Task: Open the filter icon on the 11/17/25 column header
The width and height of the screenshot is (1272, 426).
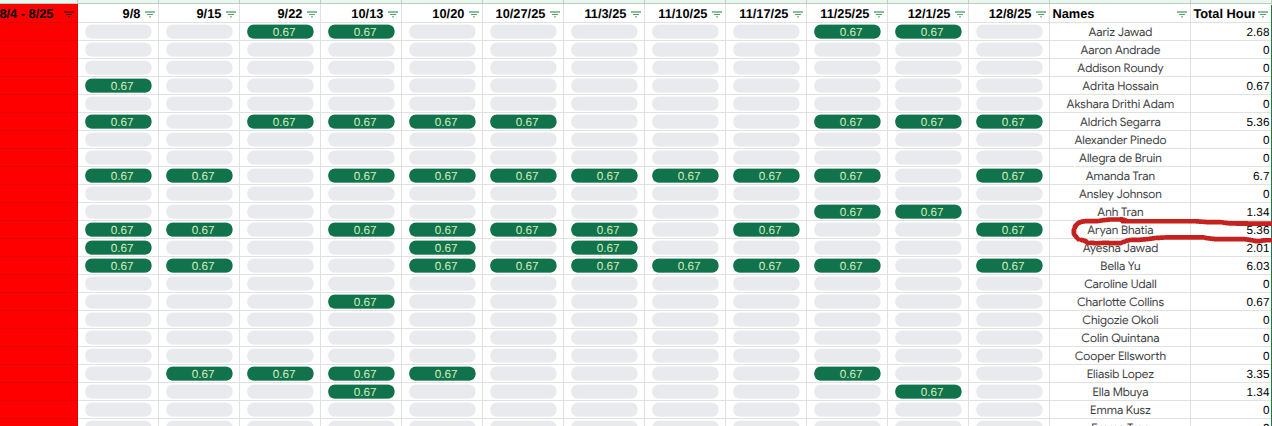Action: point(798,14)
